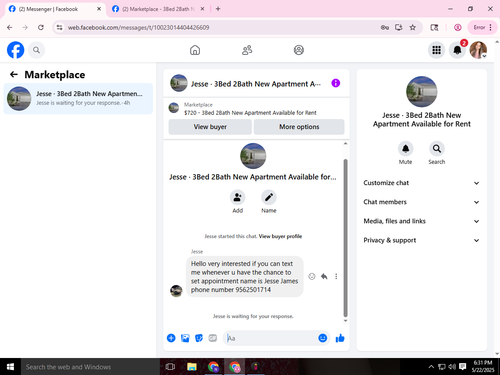
Task: Reply to Jesse's message arrow
Action: (324, 276)
